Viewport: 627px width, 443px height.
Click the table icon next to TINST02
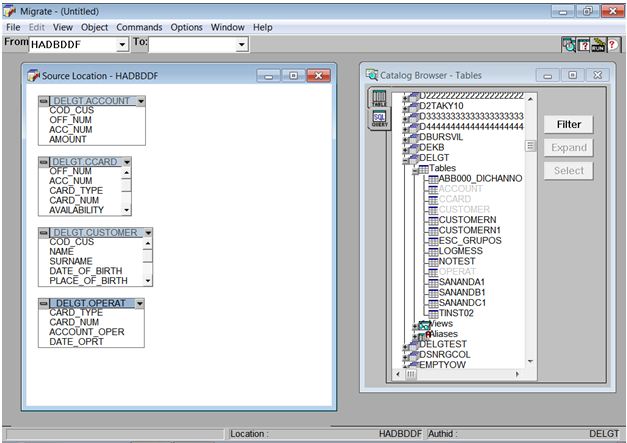[433, 313]
